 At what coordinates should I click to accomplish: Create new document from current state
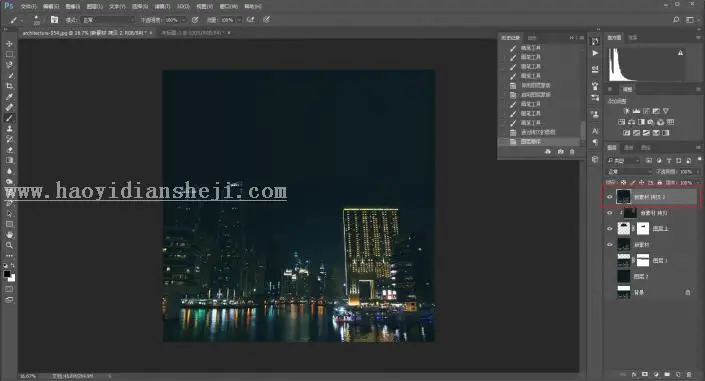pos(548,152)
